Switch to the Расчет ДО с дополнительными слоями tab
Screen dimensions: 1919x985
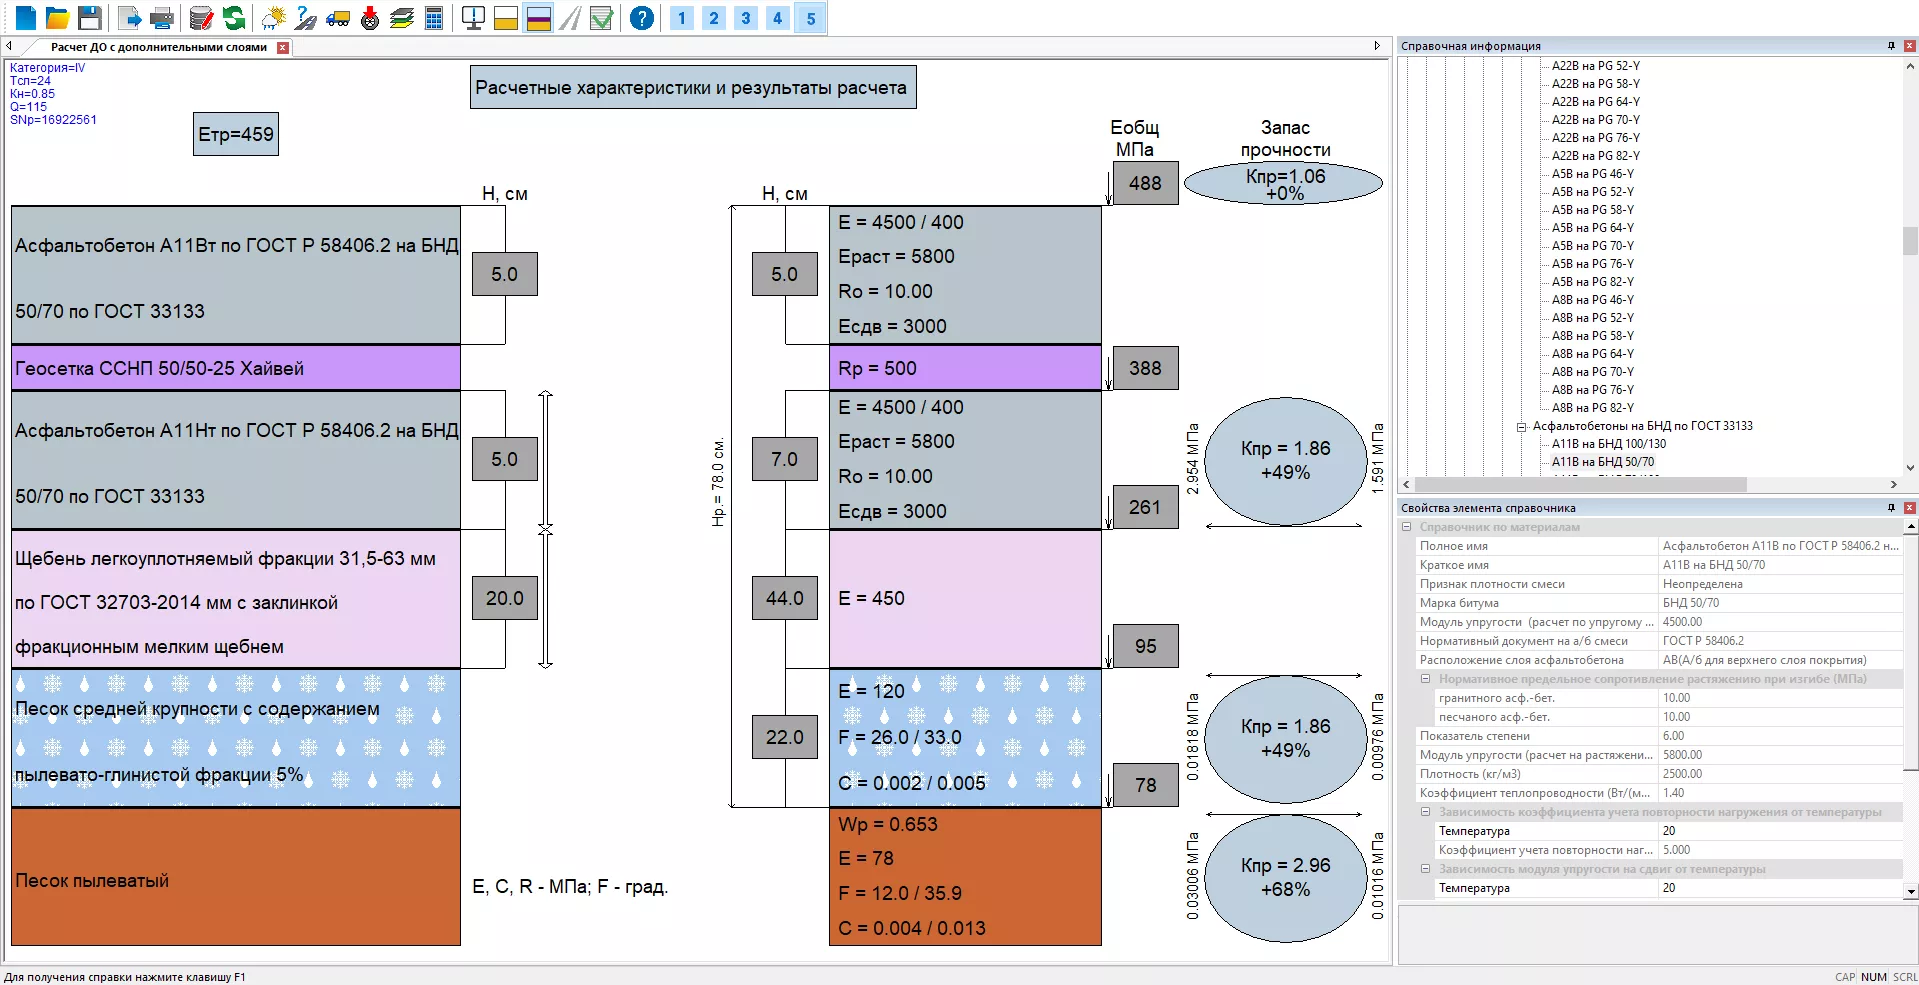(159, 47)
